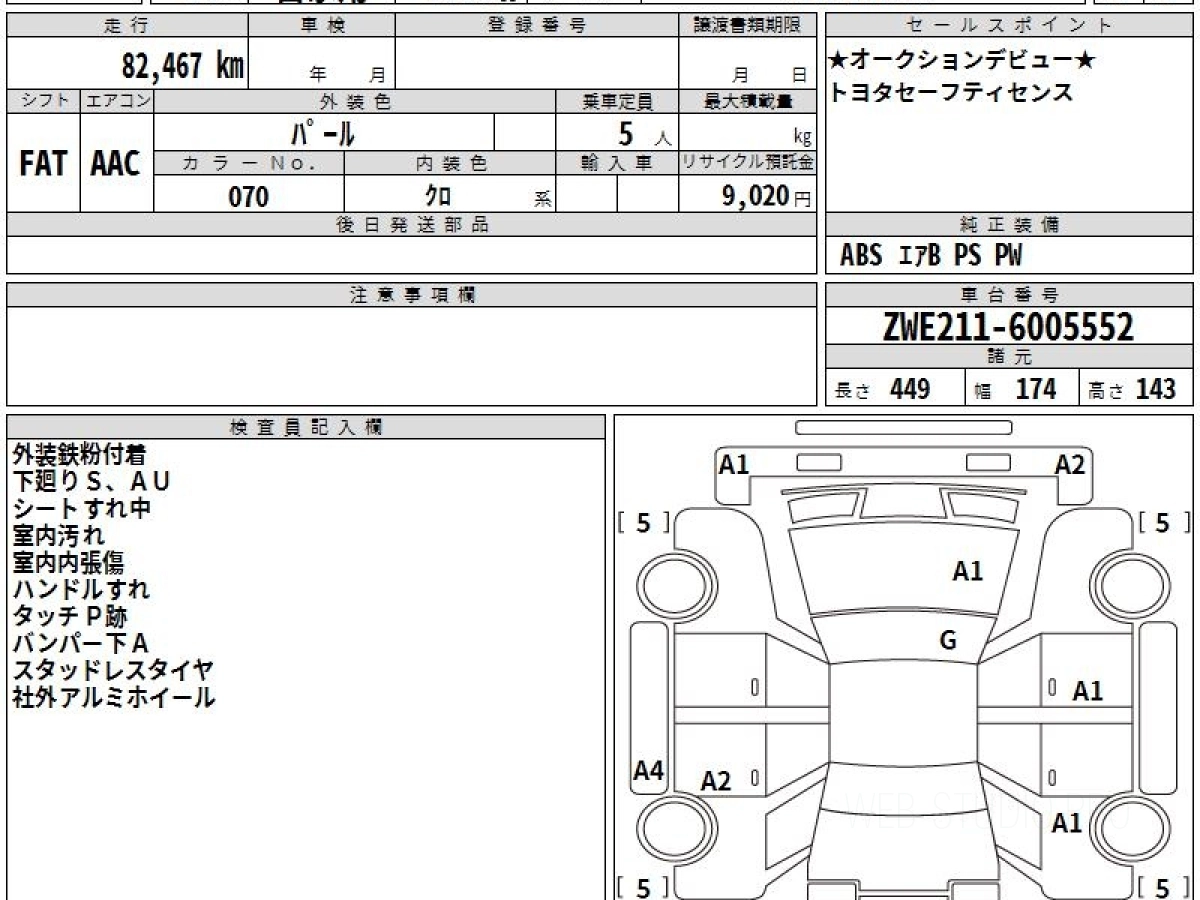Select the トヨタセーフティセンス line
Image resolution: width=1200 pixels, height=900 pixels.
coord(950,93)
